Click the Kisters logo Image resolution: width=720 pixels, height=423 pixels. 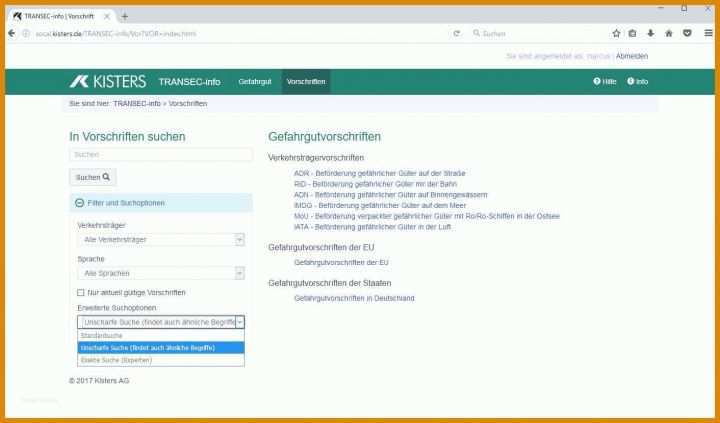click(x=108, y=82)
